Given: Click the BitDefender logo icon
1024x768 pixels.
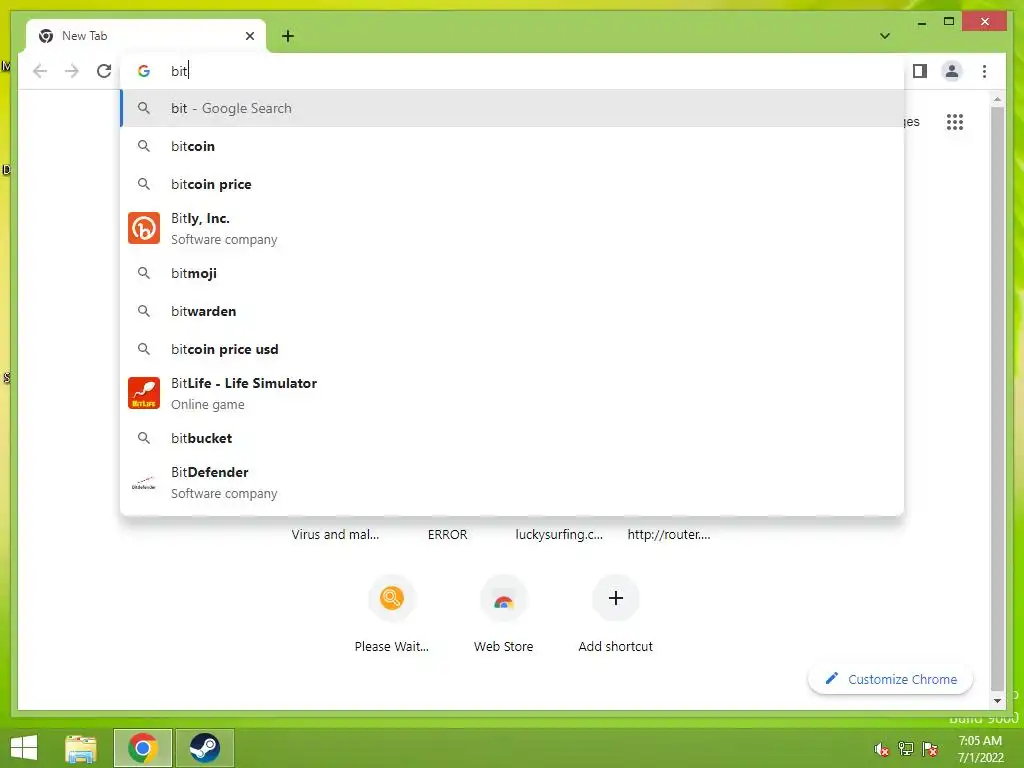Looking at the screenshot, I should [144, 483].
